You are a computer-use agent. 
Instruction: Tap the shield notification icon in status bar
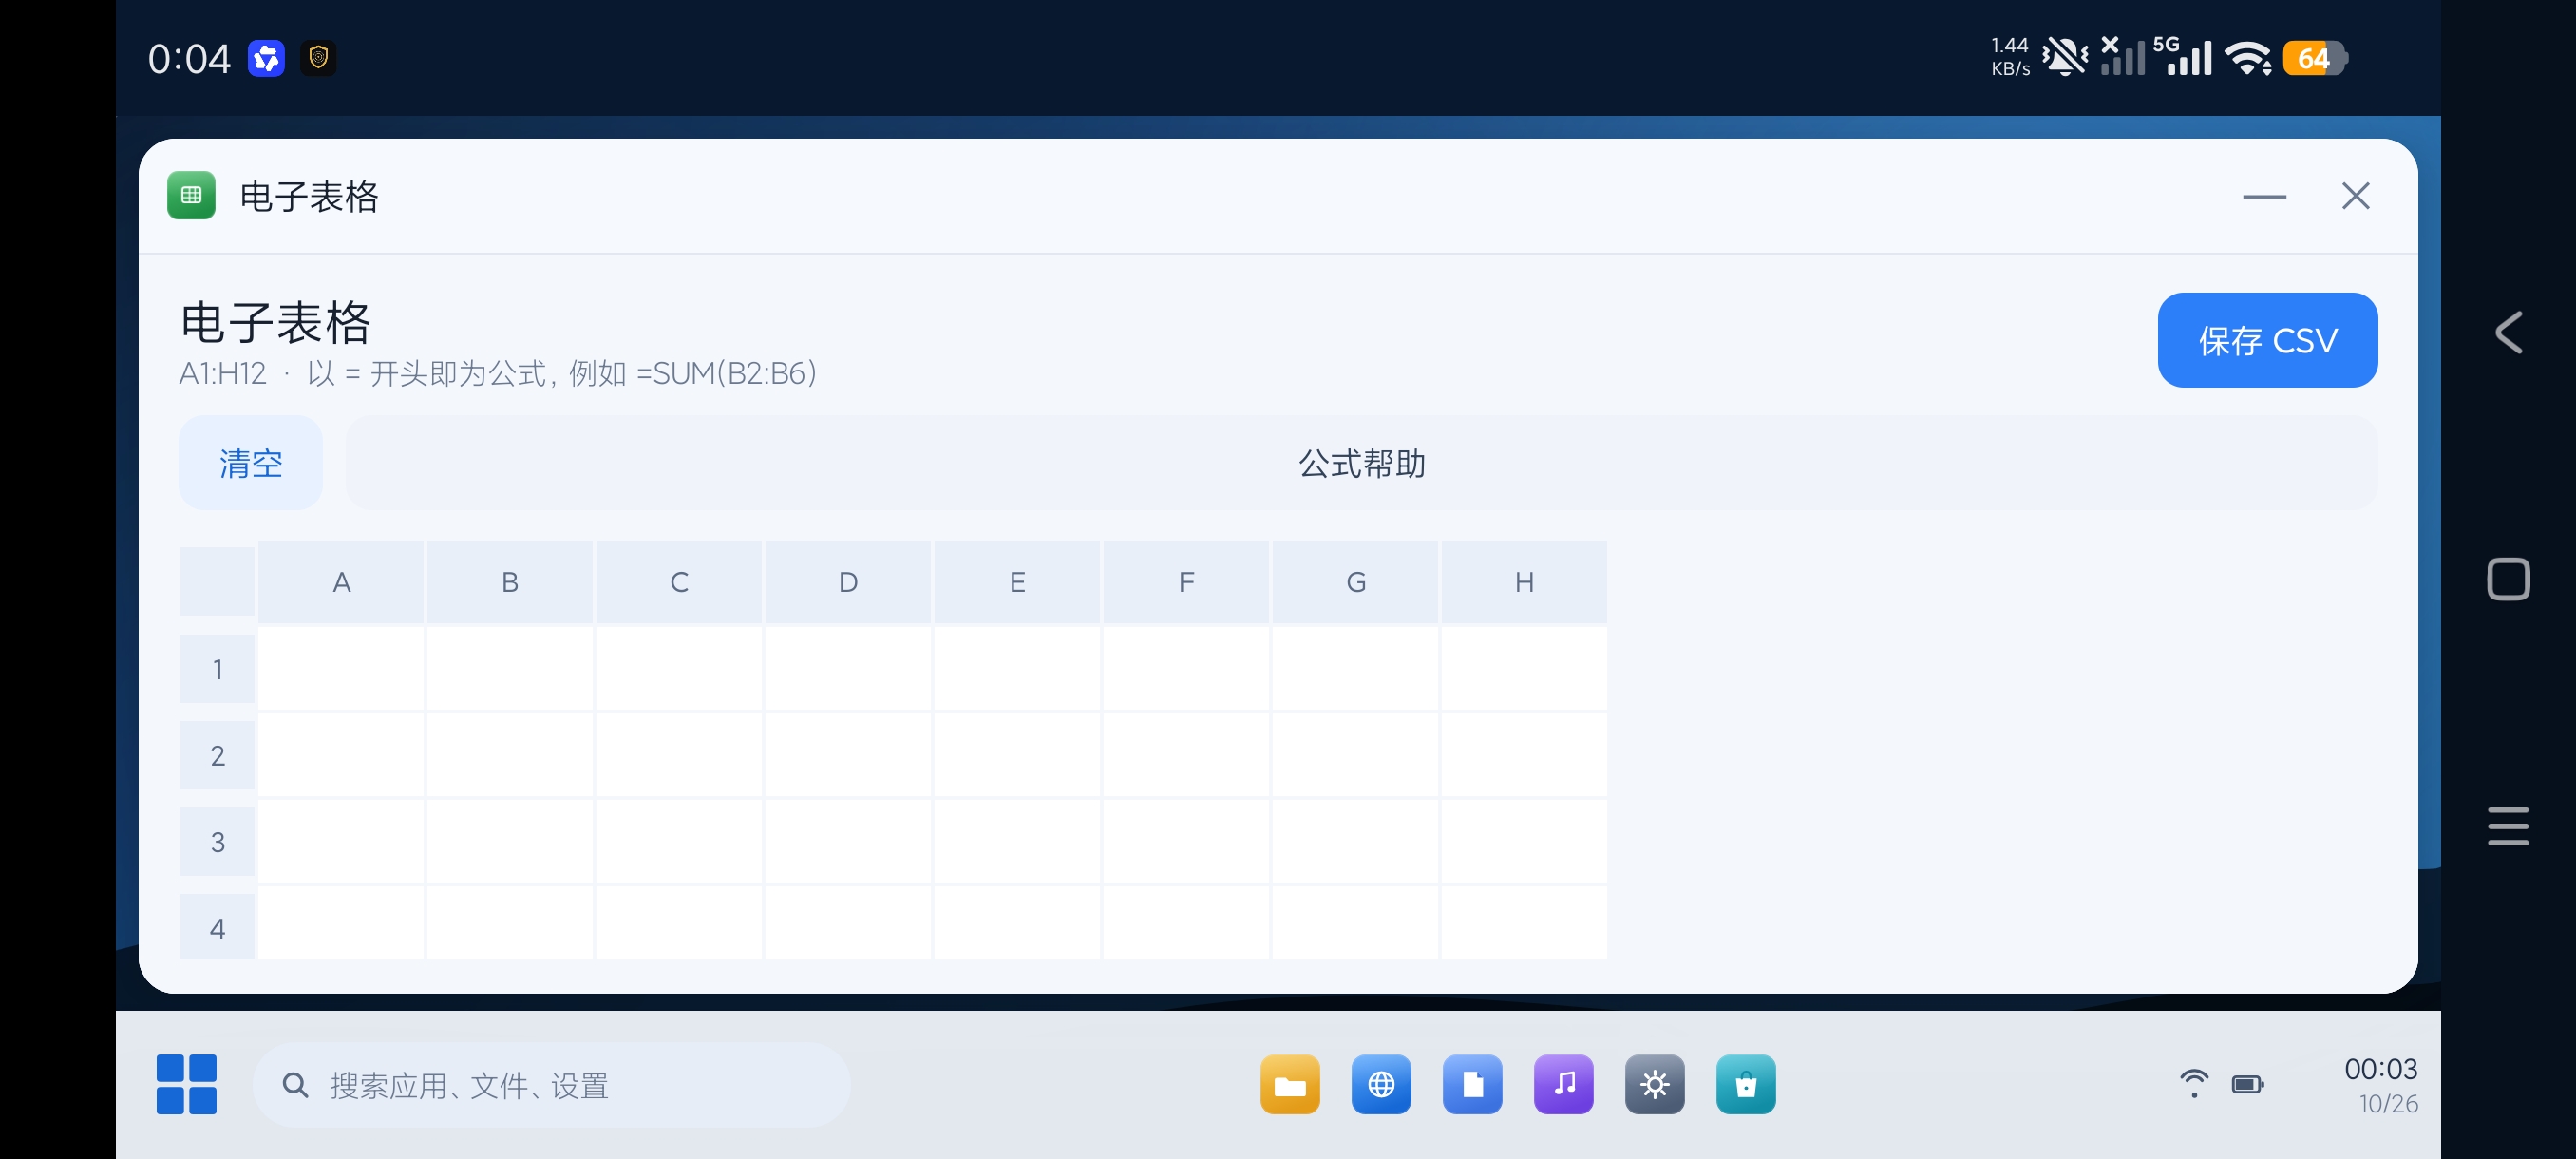318,58
